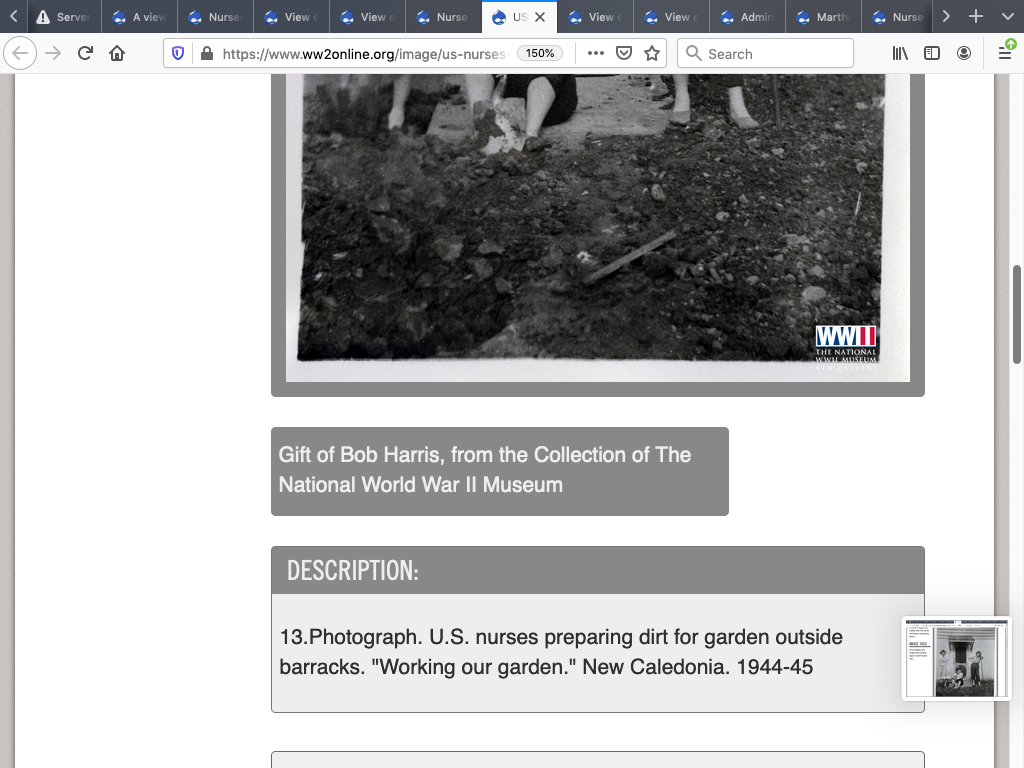Image resolution: width=1024 pixels, height=768 pixels.
Task: Open the Firefox account icon
Action: [x=964, y=54]
